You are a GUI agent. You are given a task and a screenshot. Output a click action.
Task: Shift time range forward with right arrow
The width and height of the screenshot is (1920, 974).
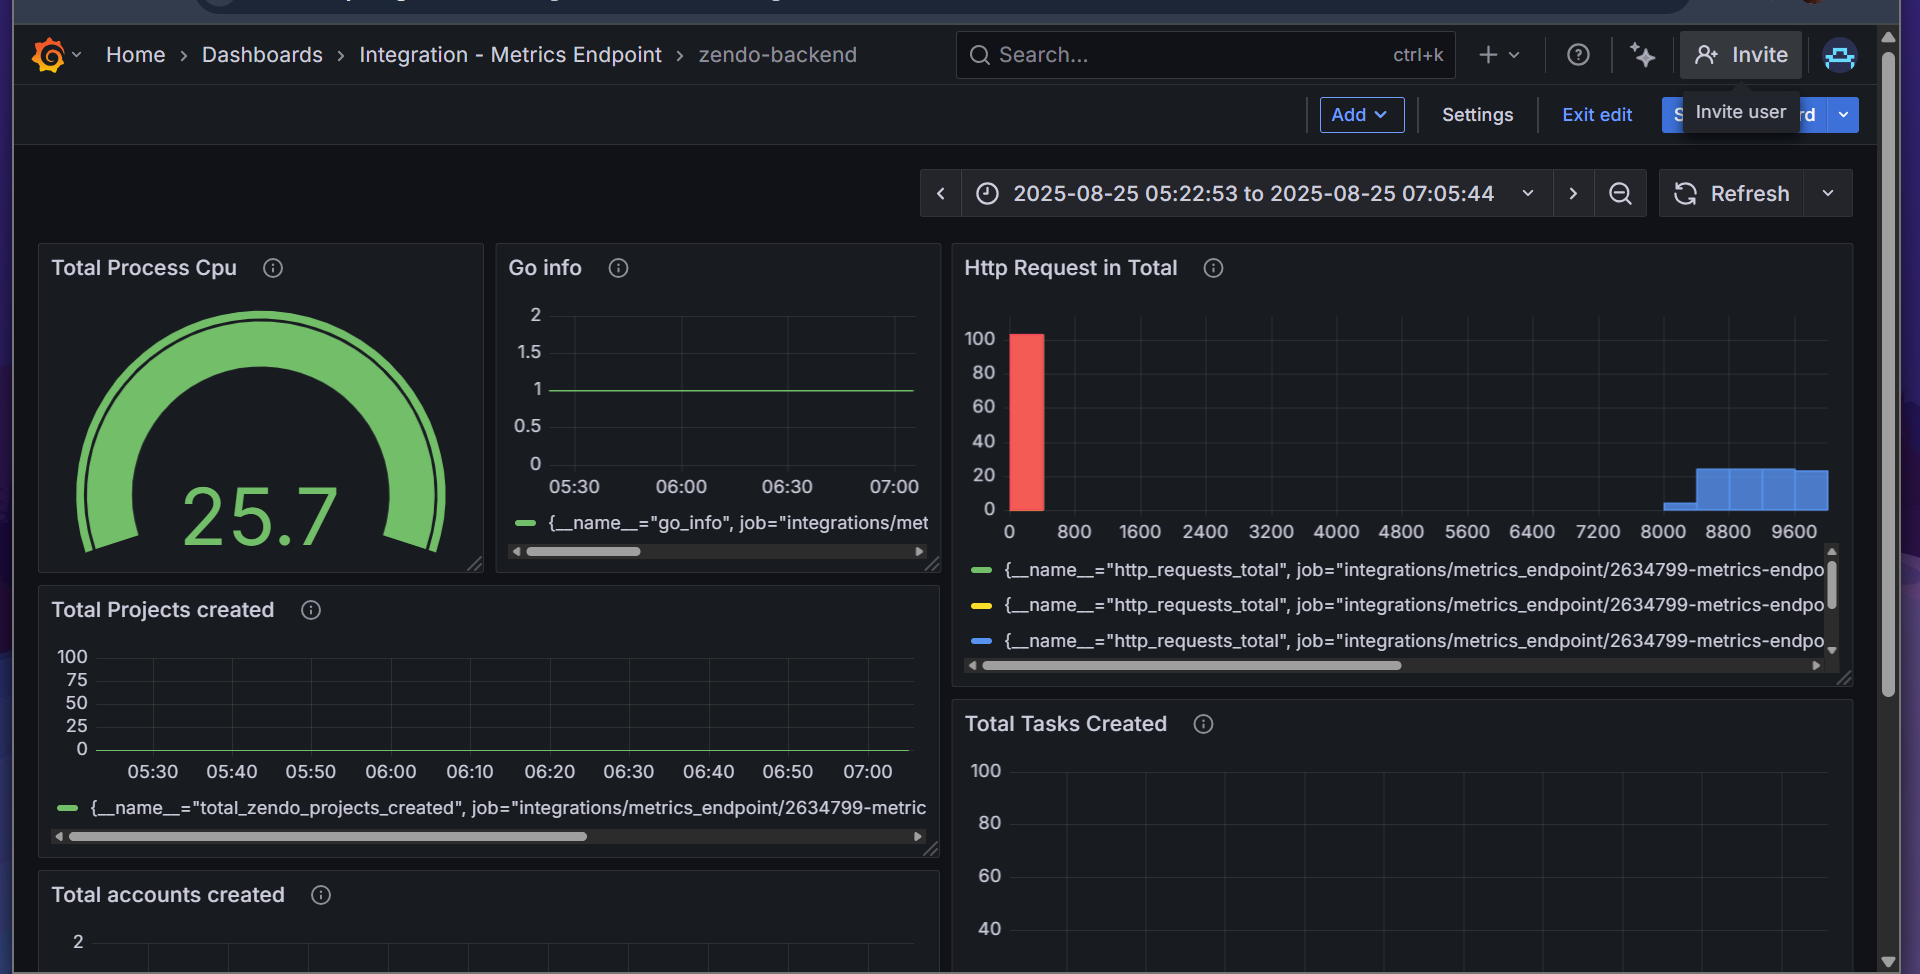coord(1573,194)
